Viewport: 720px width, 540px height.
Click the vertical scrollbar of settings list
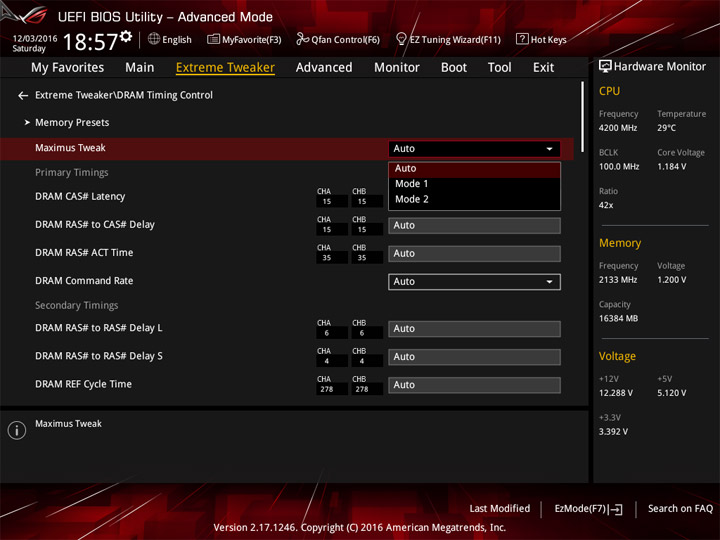(582, 117)
